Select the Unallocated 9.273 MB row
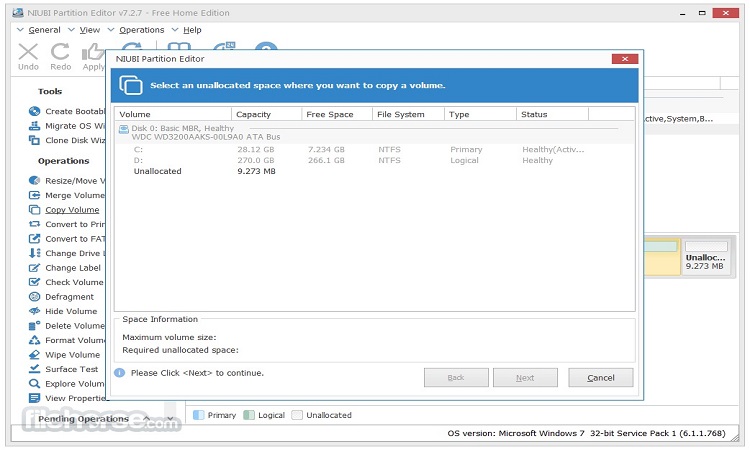This screenshot has width=750, height=450. [158, 171]
